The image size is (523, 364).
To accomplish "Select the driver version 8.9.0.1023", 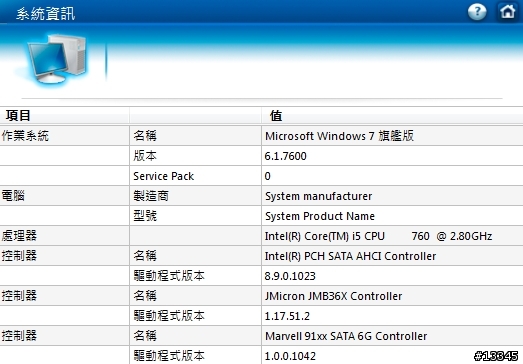I will click(290, 276).
